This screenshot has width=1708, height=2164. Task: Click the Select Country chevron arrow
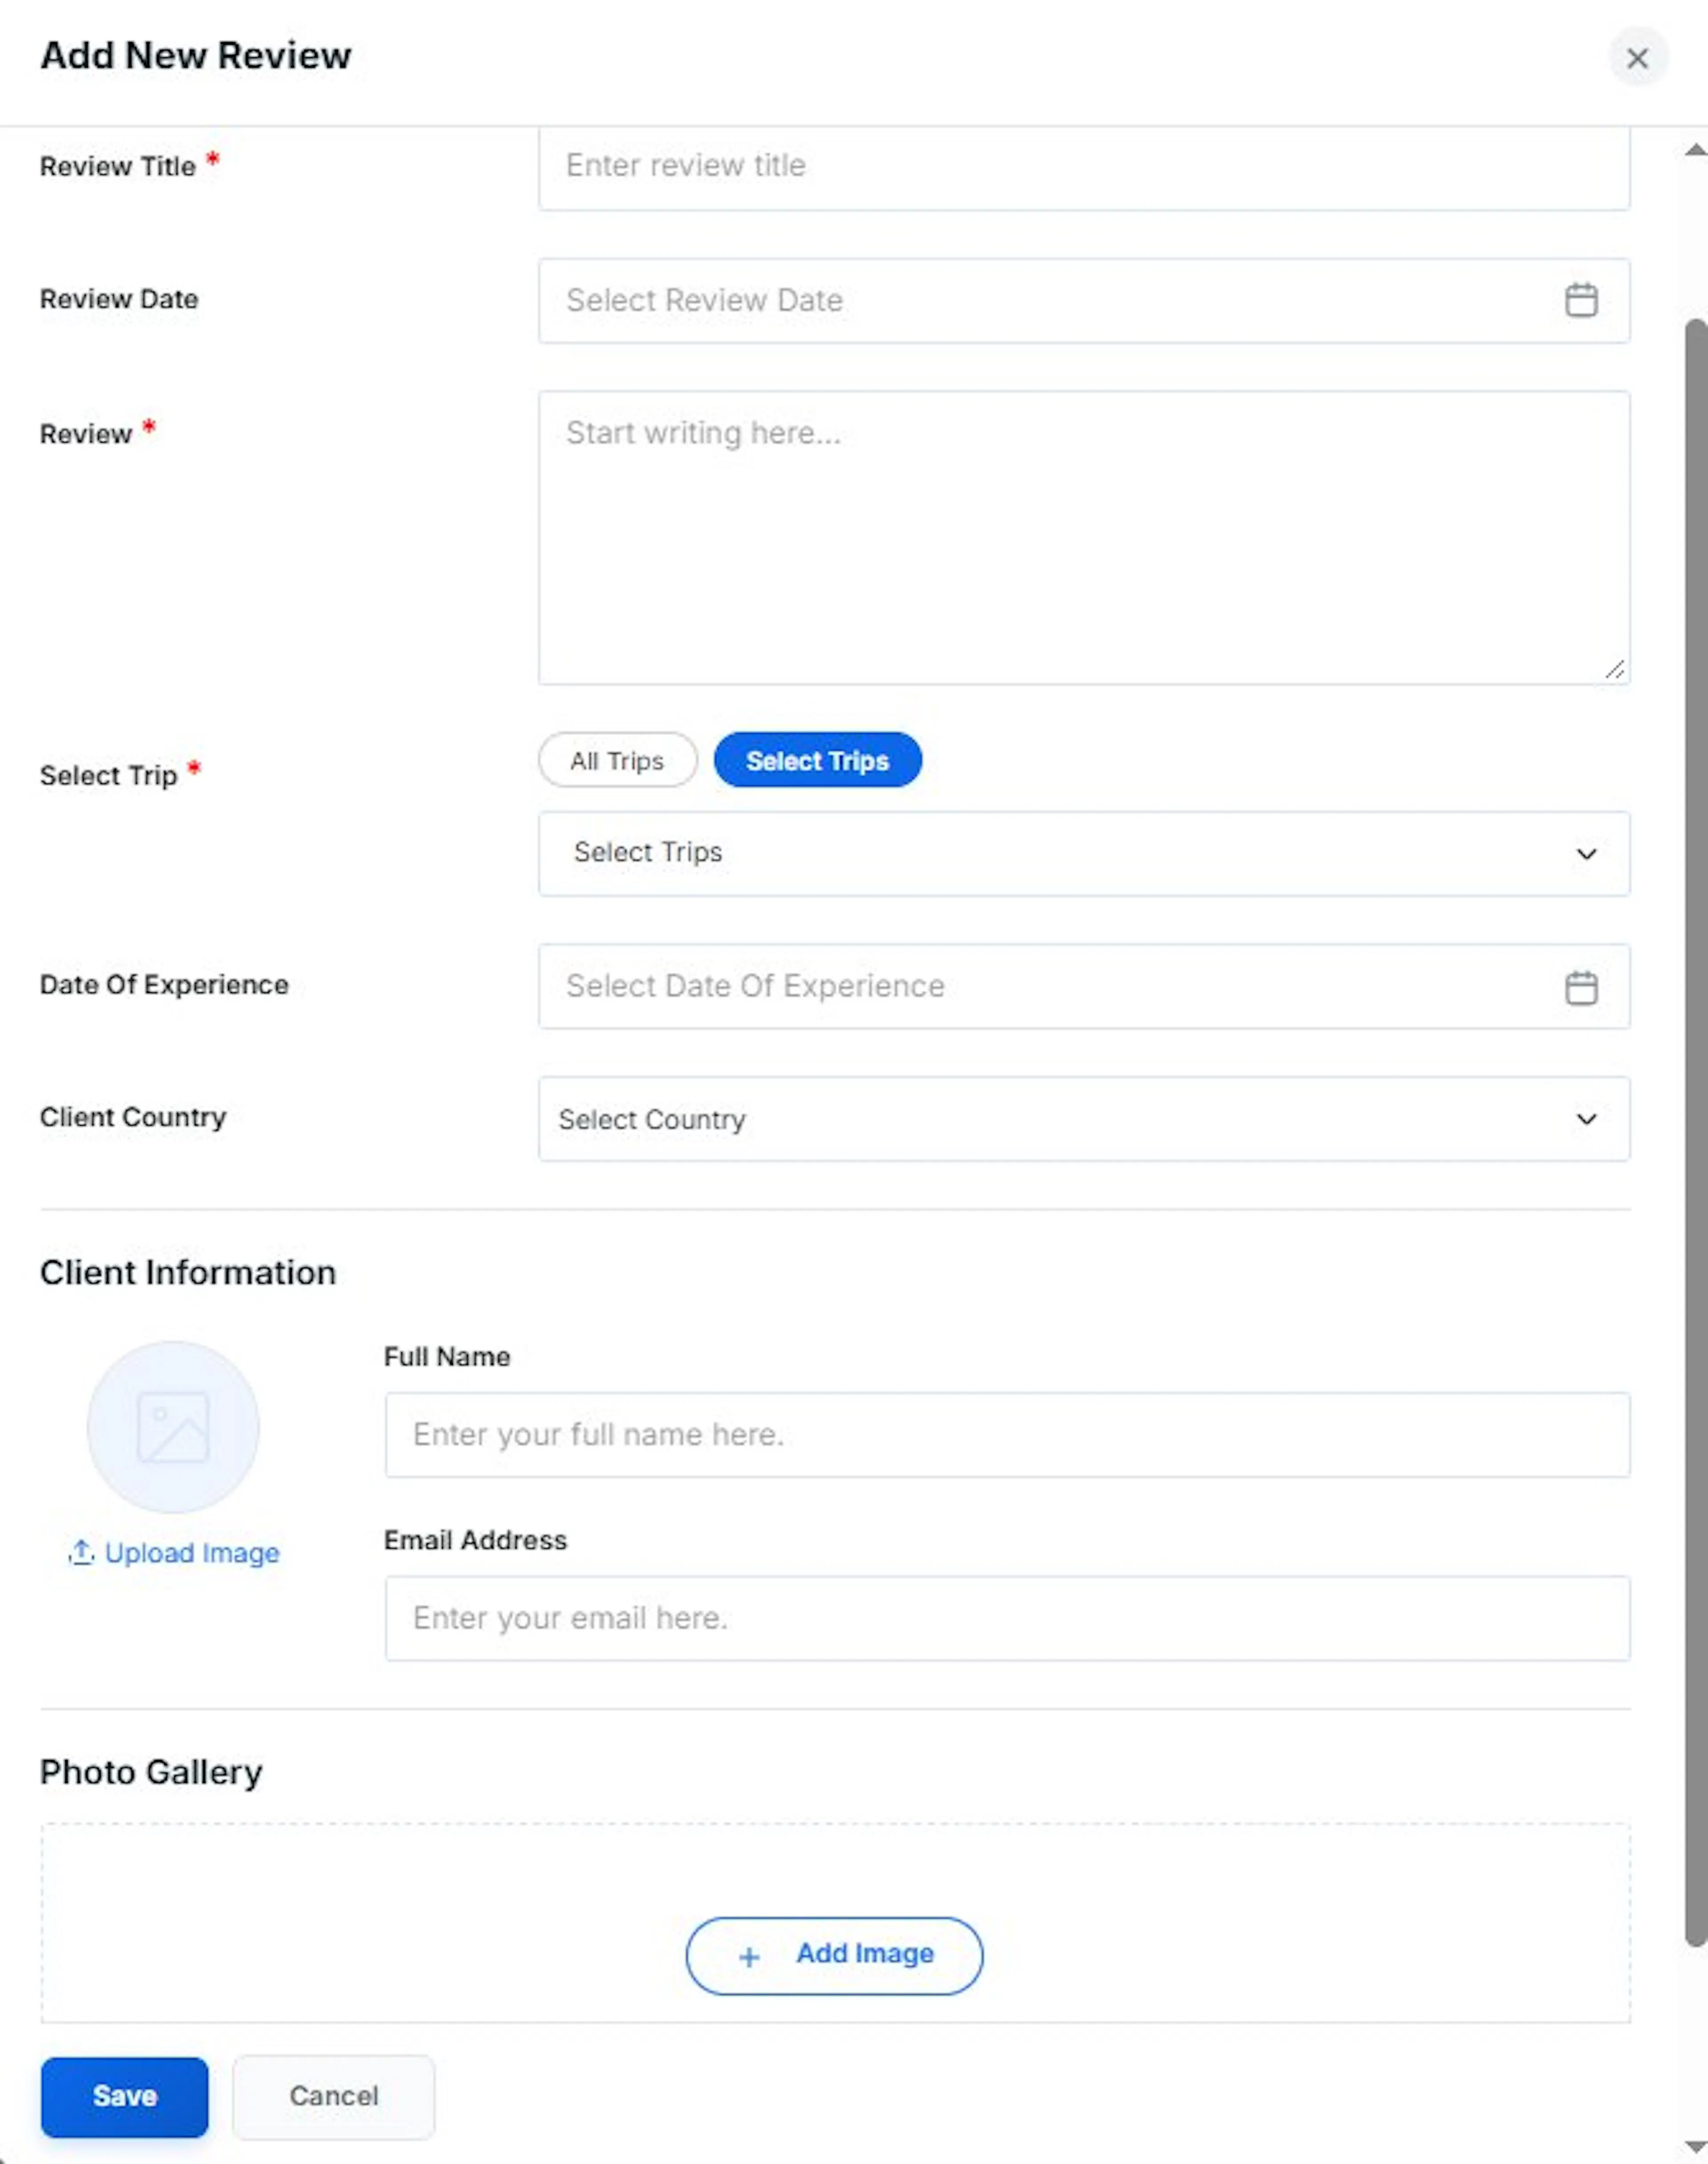click(1586, 1119)
